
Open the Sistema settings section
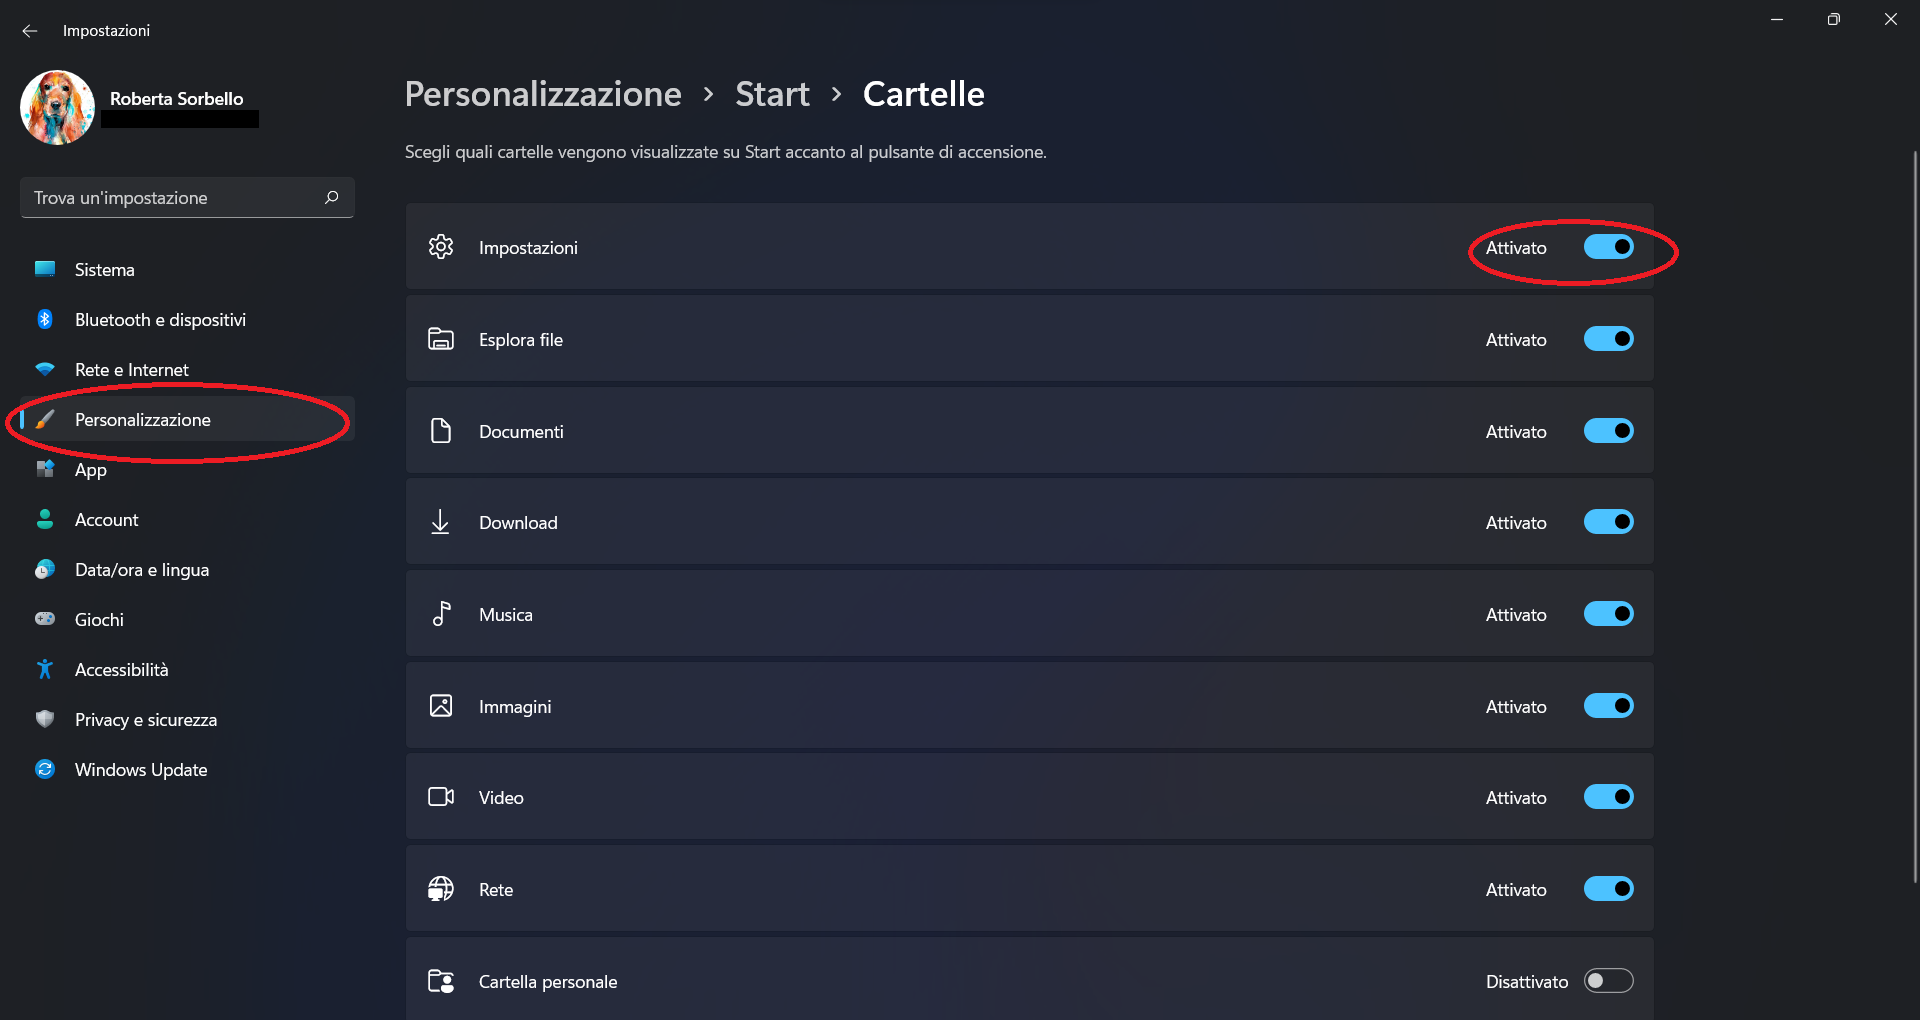[x=104, y=269]
